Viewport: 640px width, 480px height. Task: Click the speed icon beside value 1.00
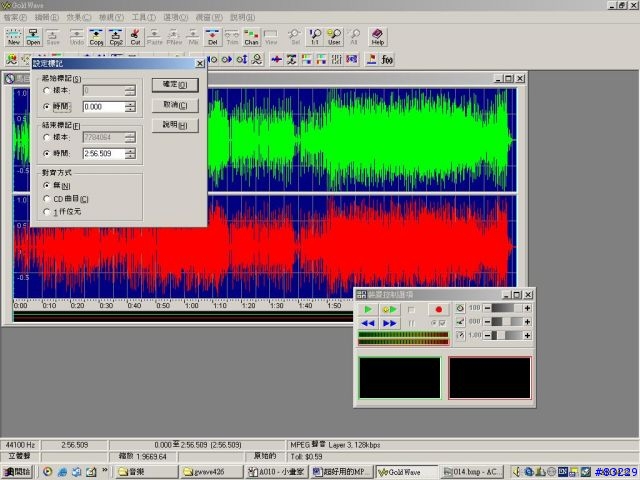tap(460, 335)
